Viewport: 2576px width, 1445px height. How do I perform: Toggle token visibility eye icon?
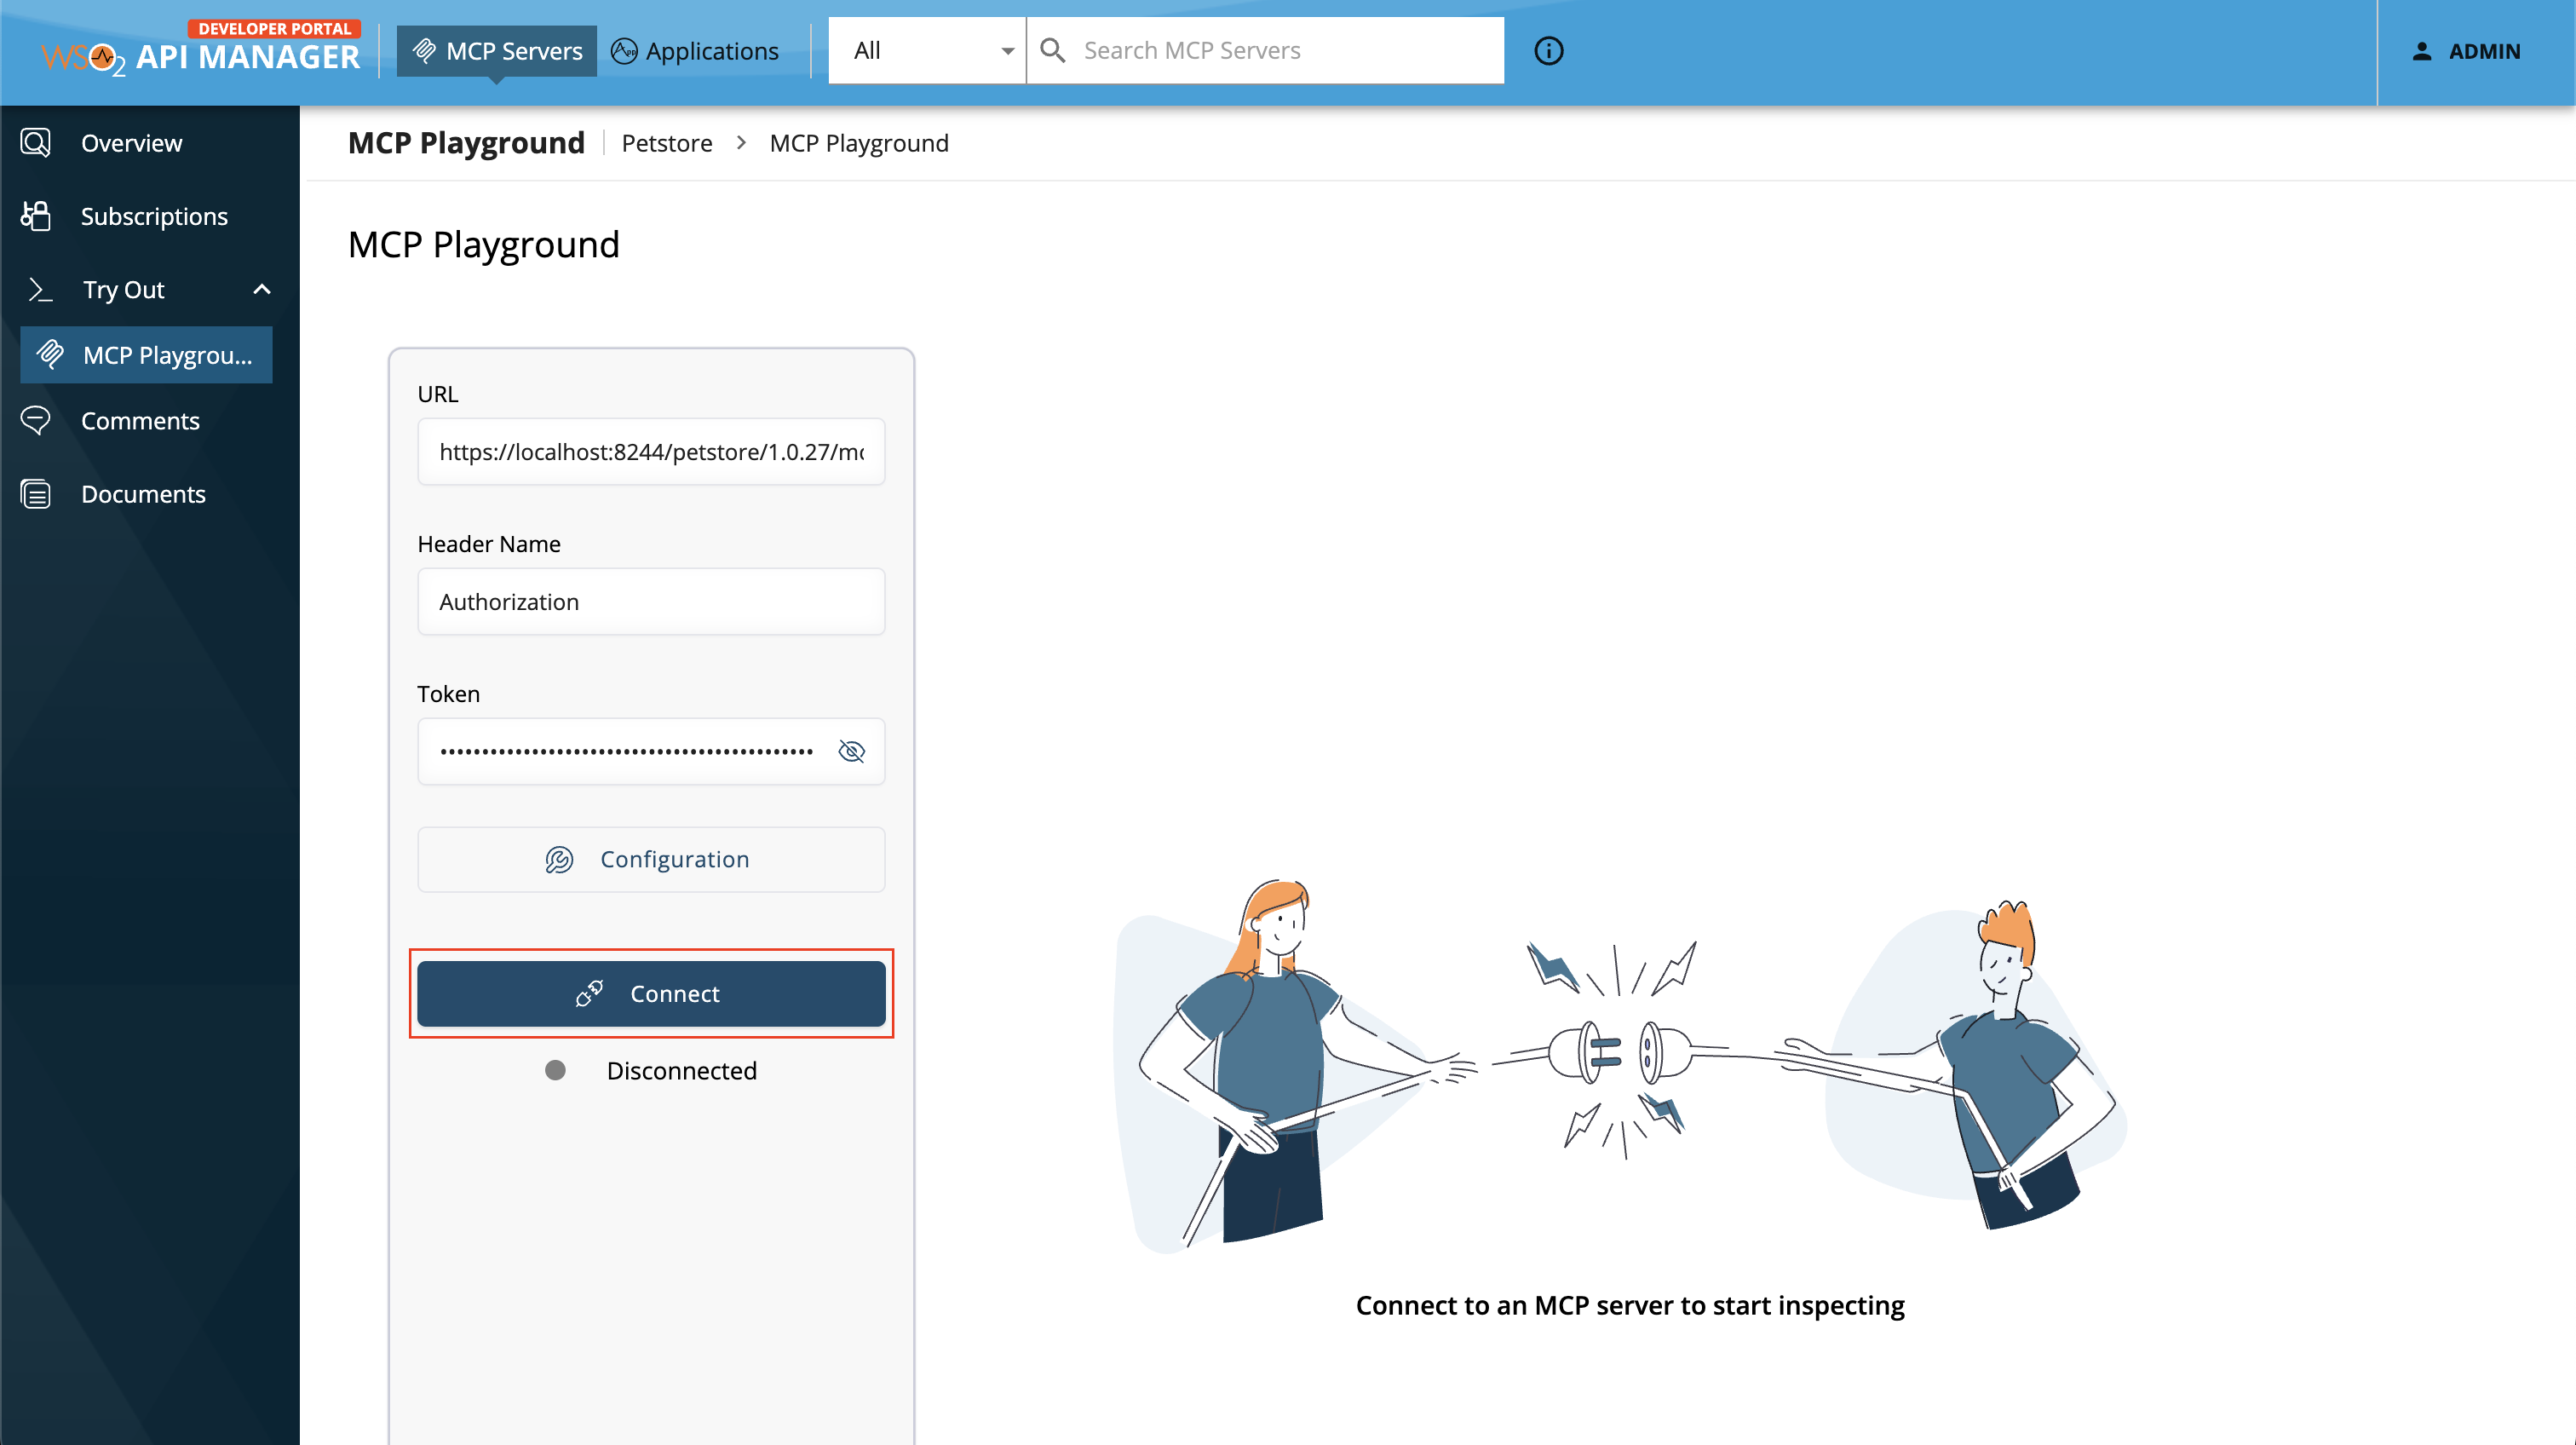point(851,751)
